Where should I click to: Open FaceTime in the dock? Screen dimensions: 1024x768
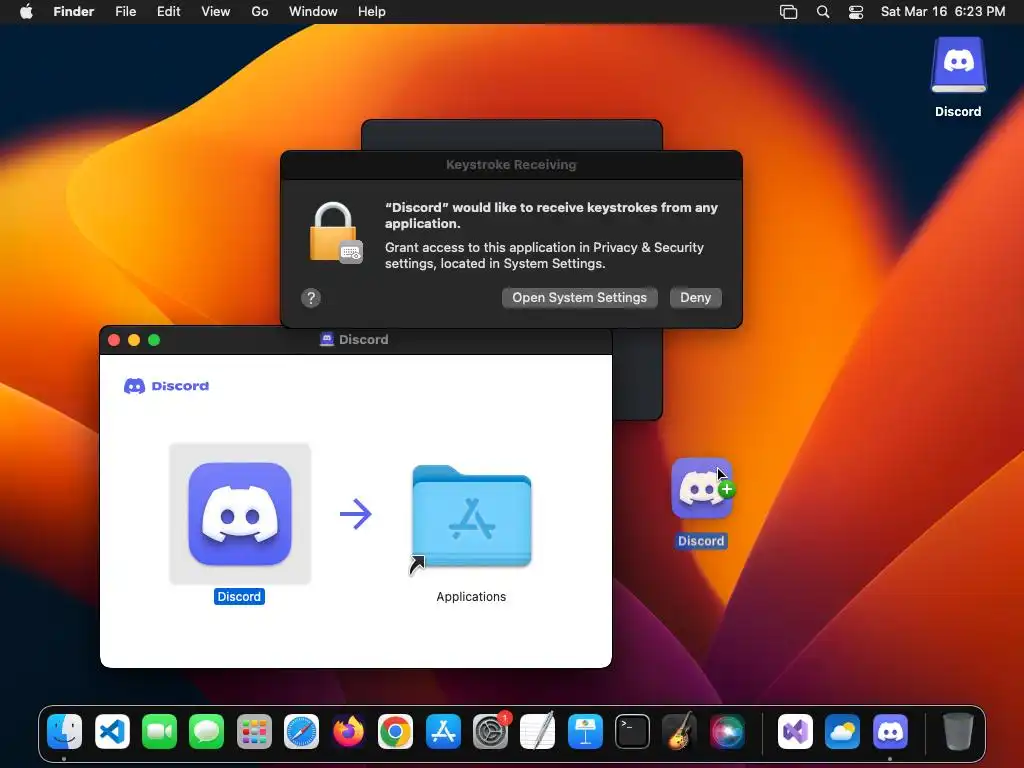click(x=159, y=731)
